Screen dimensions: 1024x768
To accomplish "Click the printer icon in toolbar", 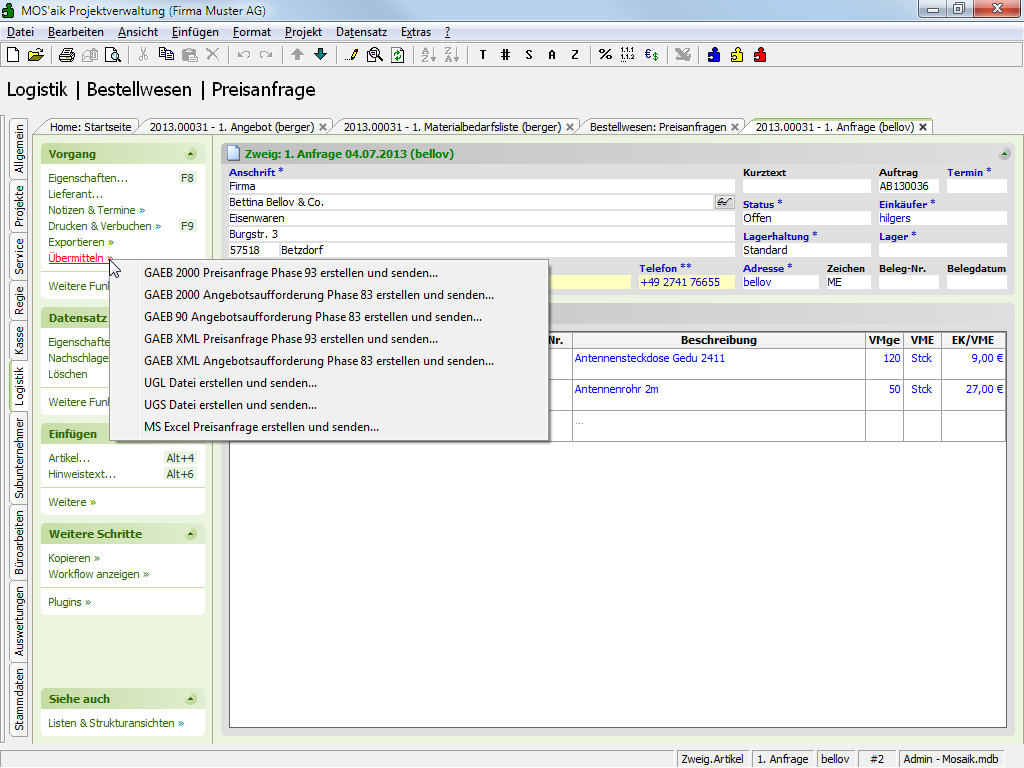I will coord(67,55).
